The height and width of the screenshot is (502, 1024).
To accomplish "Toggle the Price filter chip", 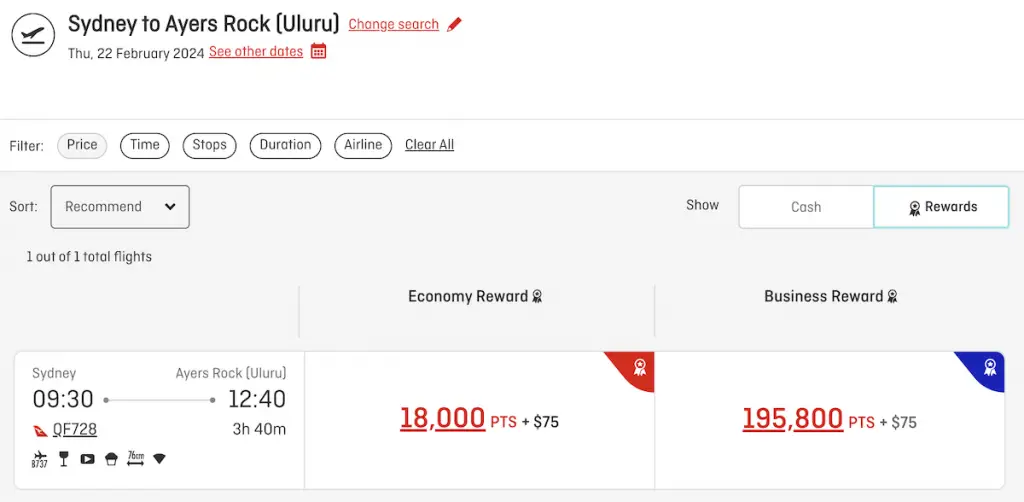I will pos(82,145).
